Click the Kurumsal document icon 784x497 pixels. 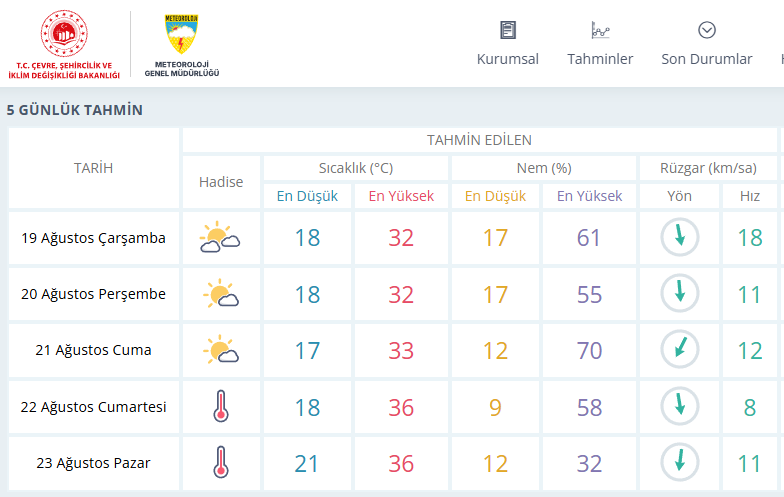pyautogui.click(x=508, y=30)
